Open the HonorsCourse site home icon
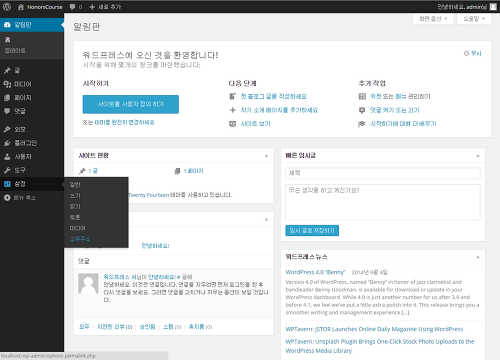 coord(21,7)
